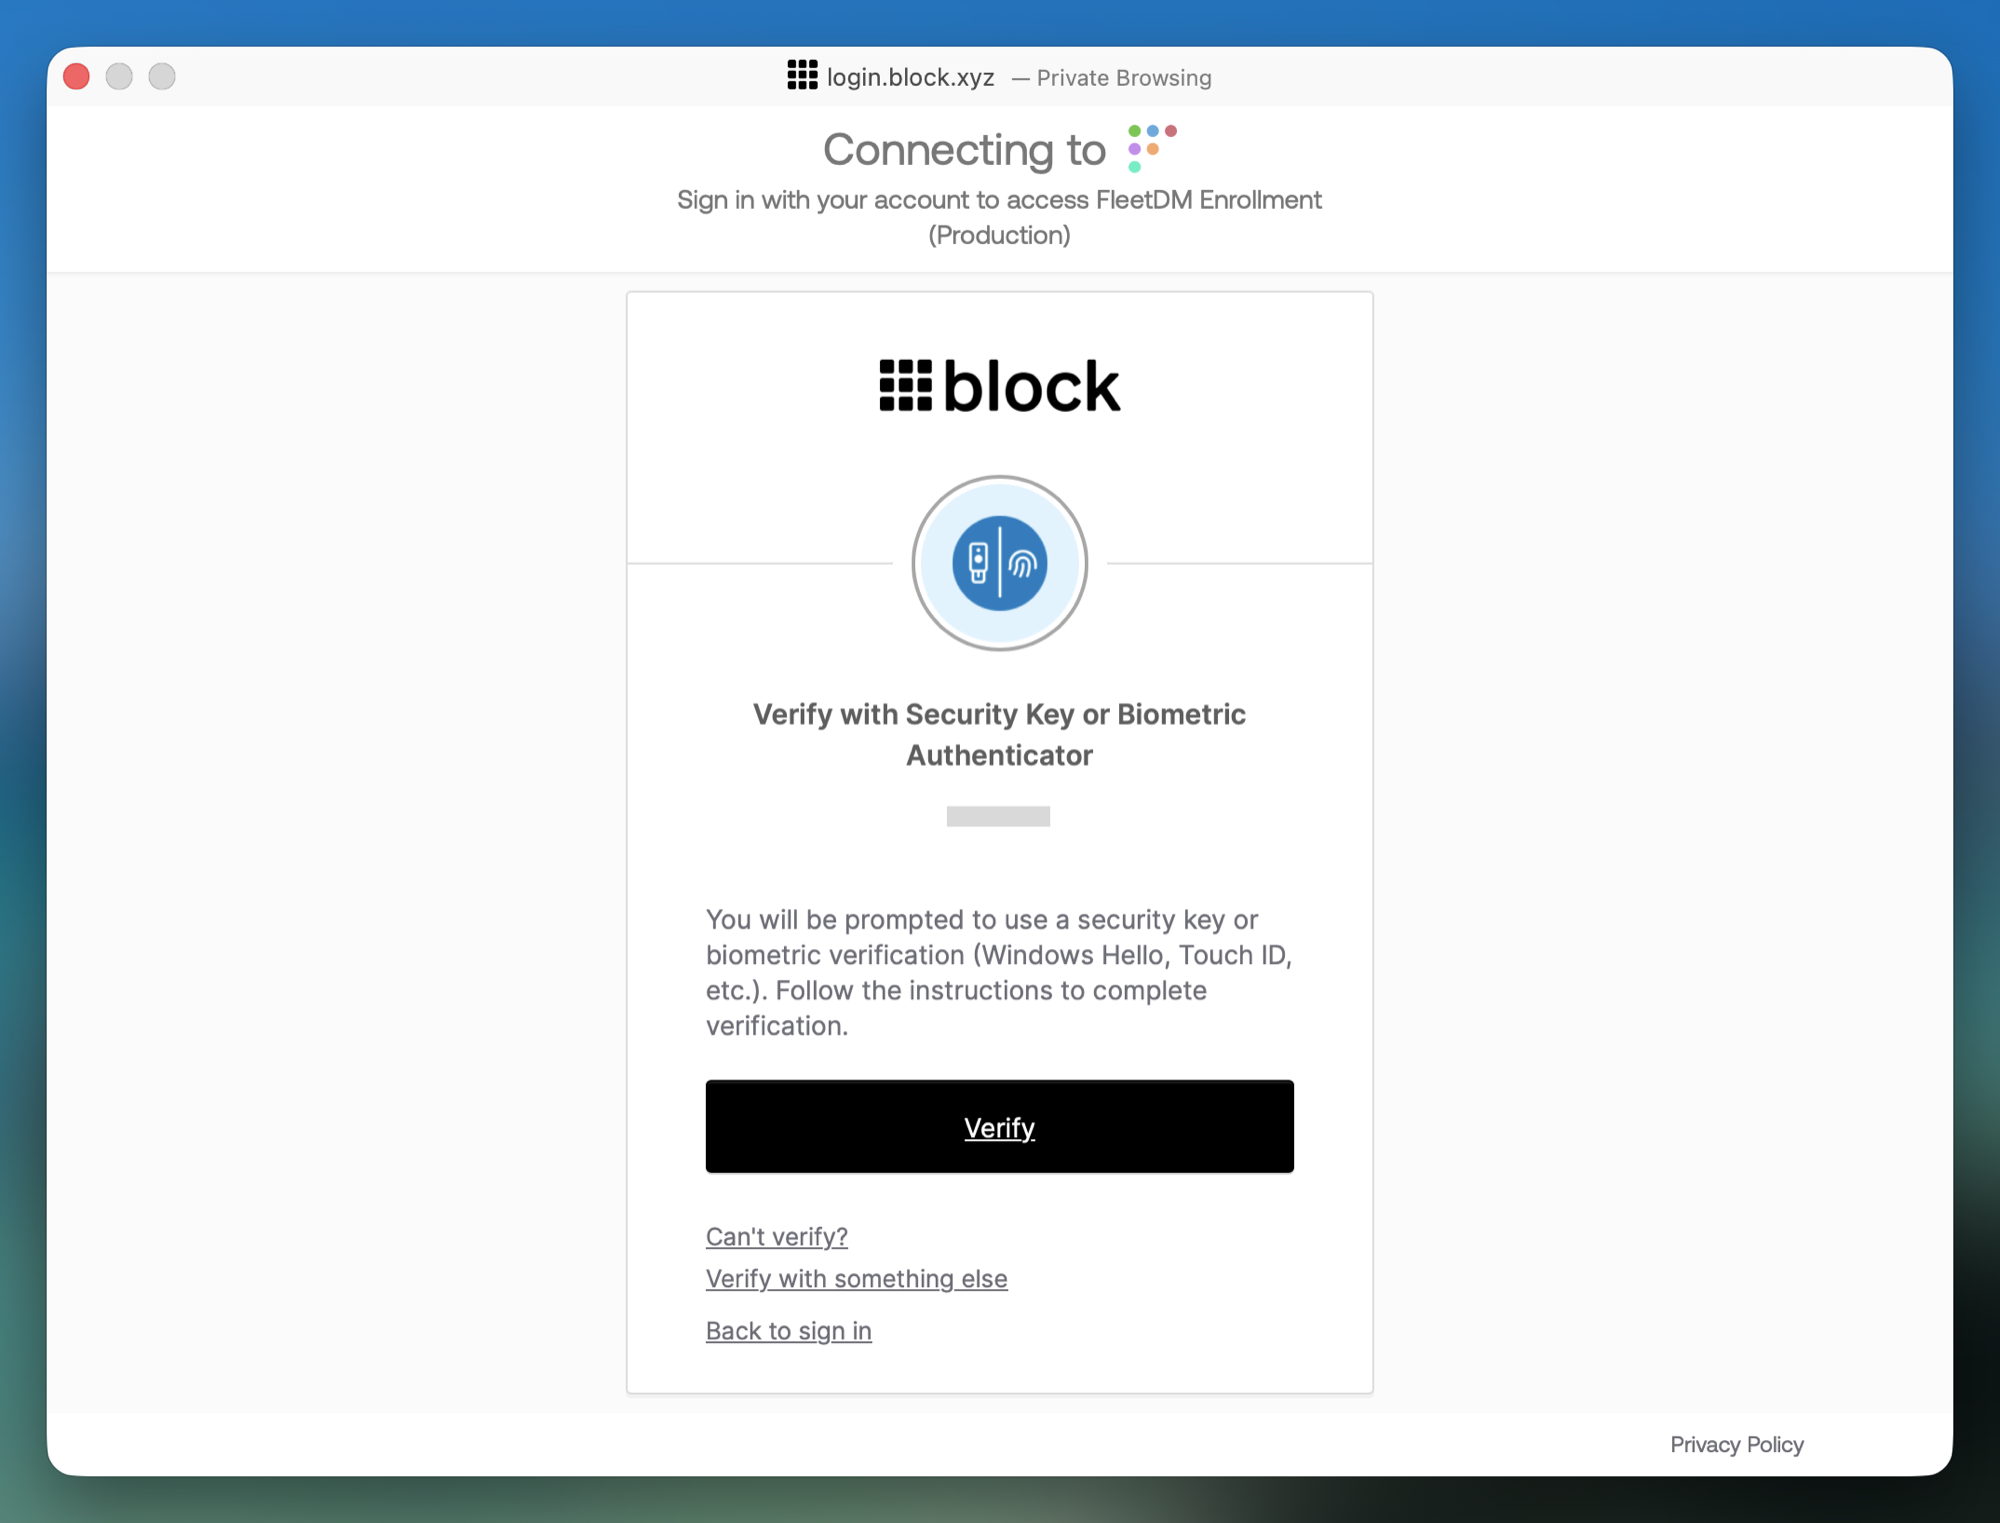Click the colorful dots app logo
The image size is (2000, 1523).
(1151, 148)
